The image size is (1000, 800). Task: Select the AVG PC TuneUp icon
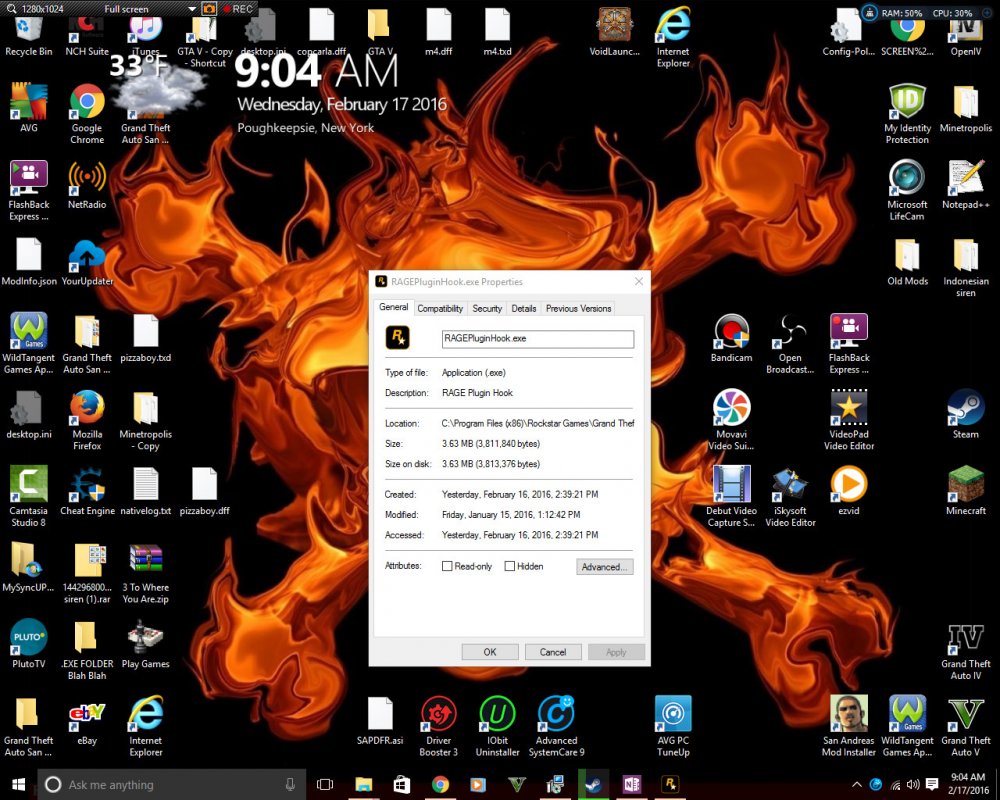click(x=673, y=727)
